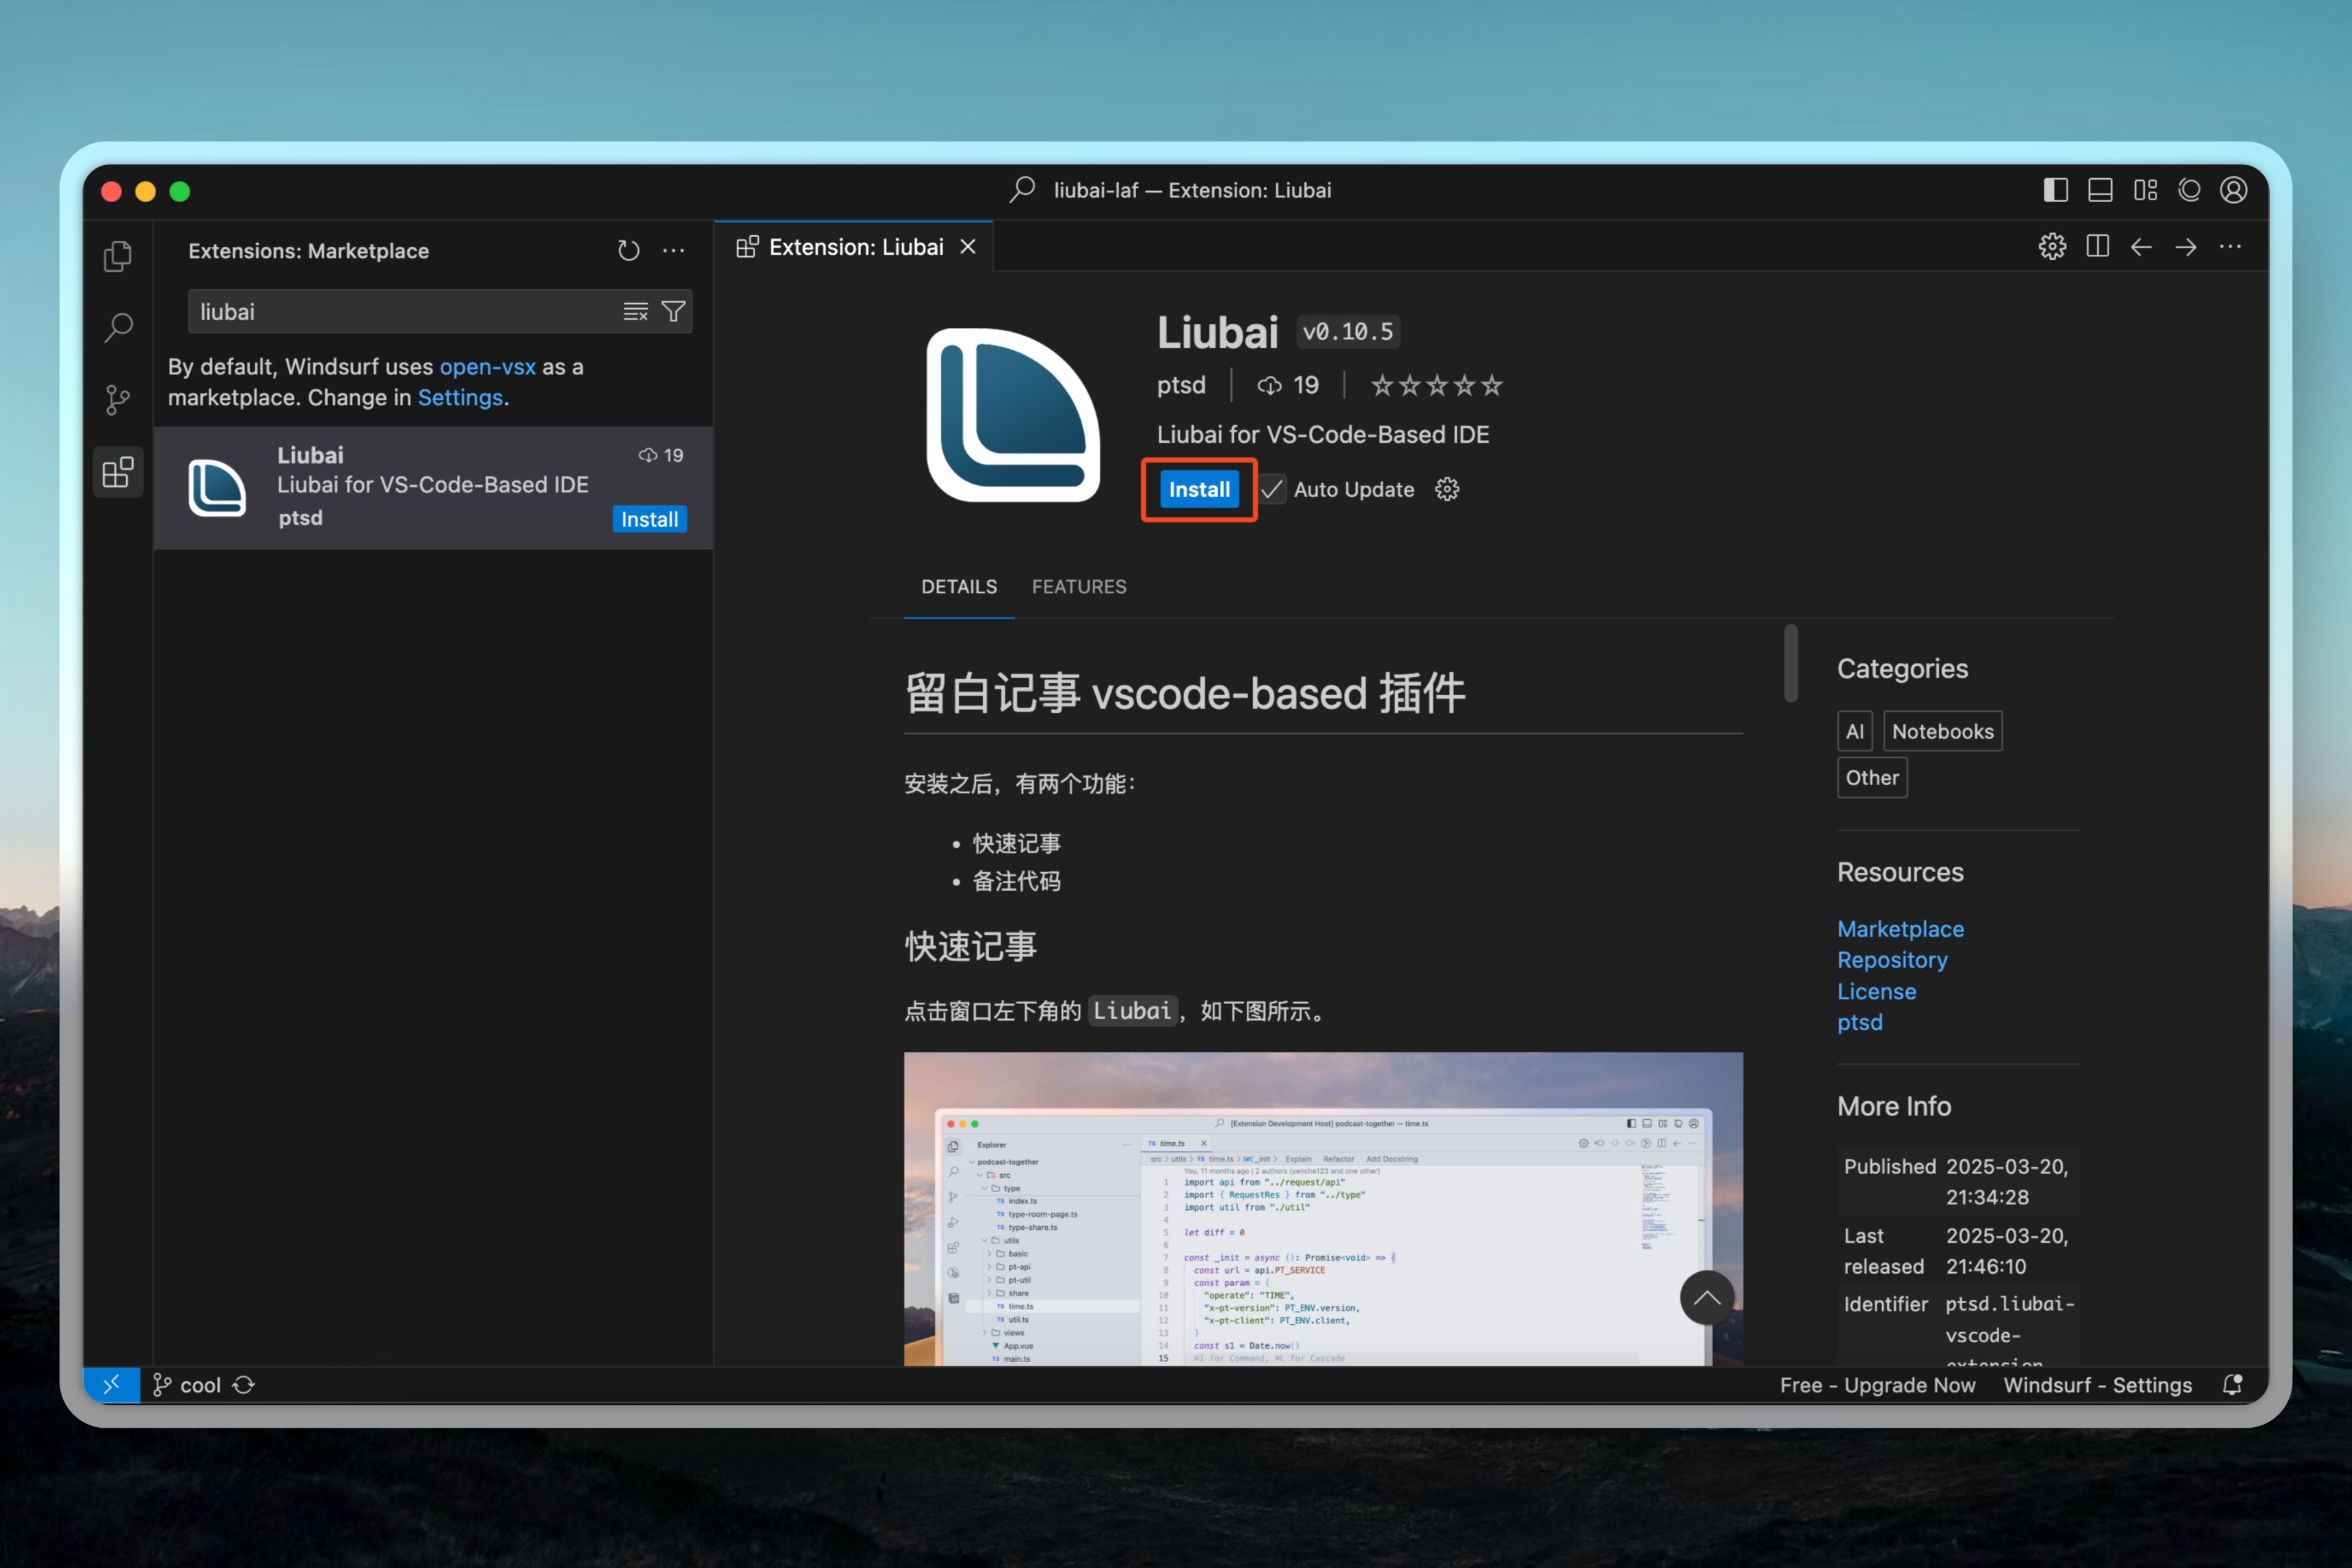The width and height of the screenshot is (2352, 1568).
Task: Click the liubai search input field
Action: point(400,311)
